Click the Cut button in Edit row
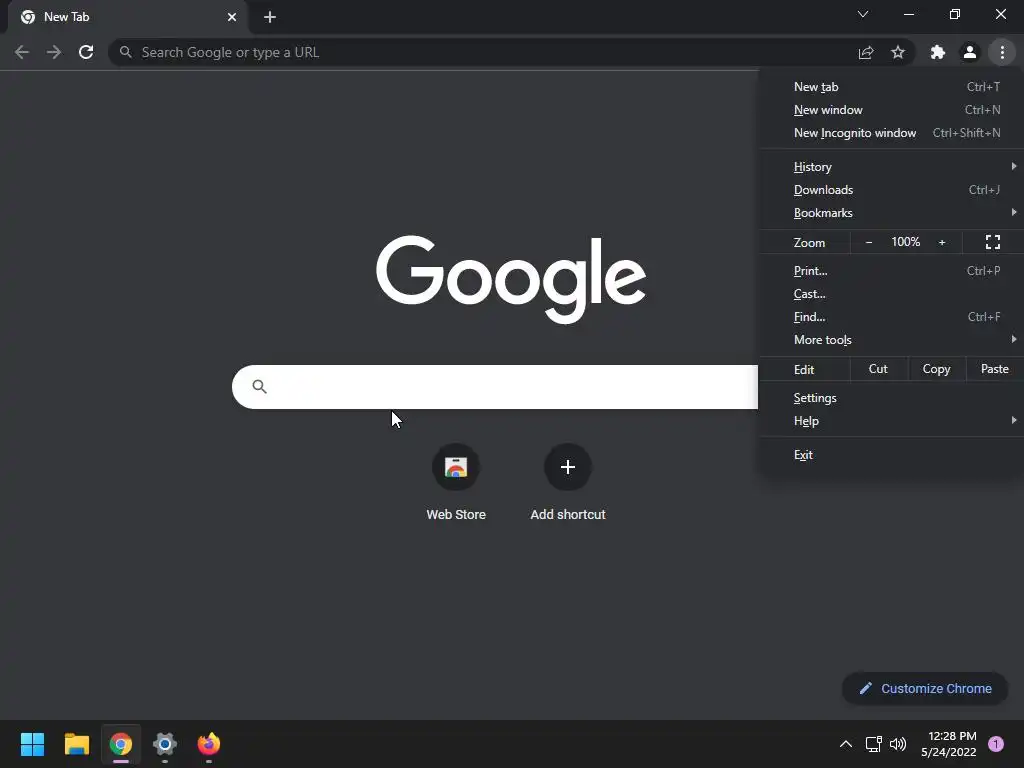The width and height of the screenshot is (1024, 768). pos(878,369)
